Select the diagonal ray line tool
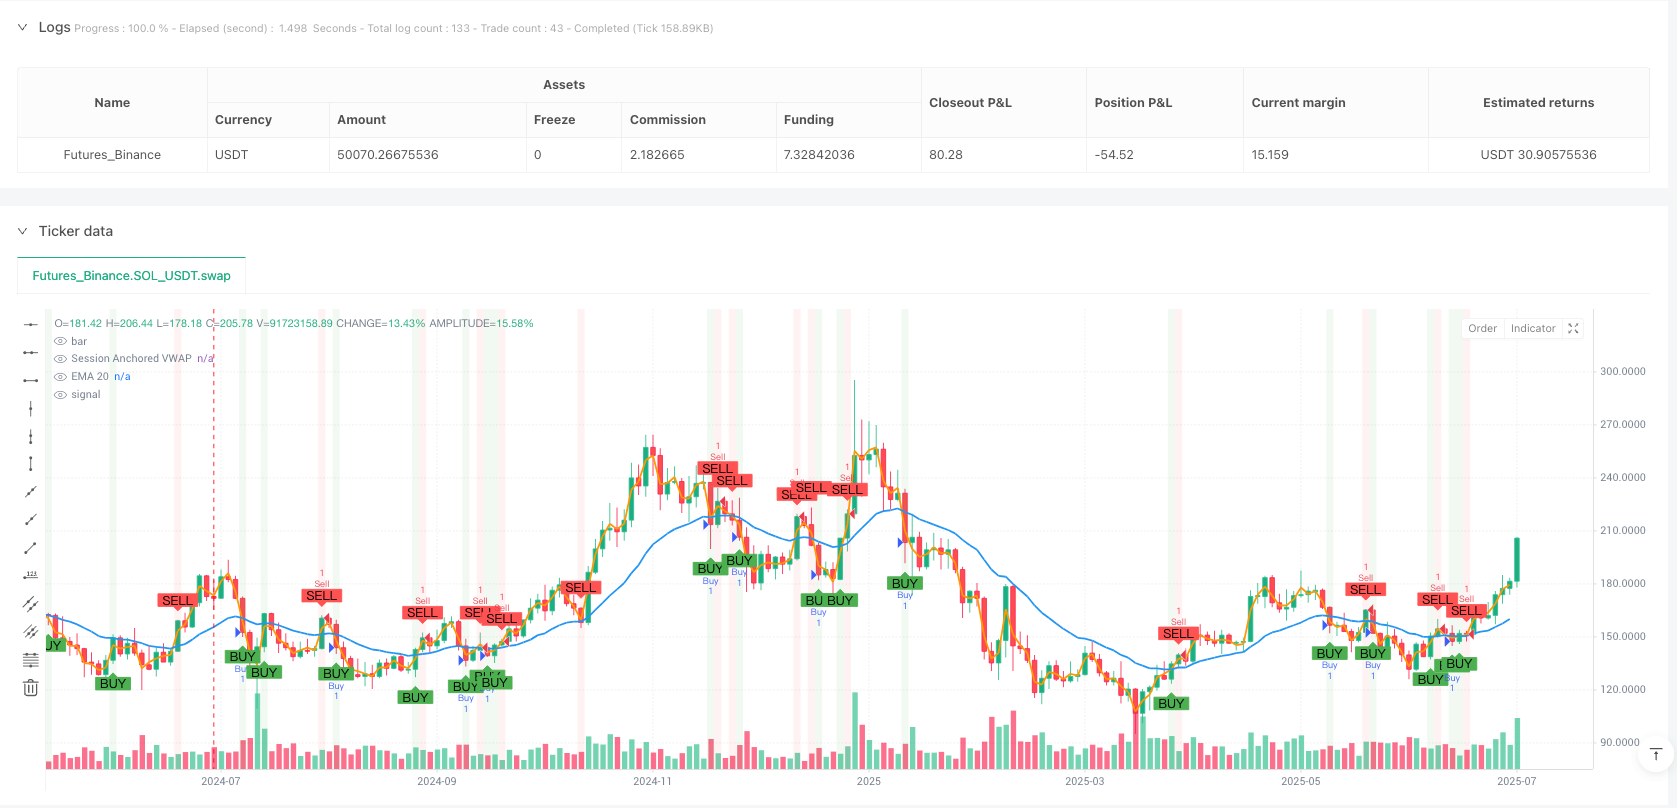This screenshot has height=808, width=1677. tap(31, 519)
